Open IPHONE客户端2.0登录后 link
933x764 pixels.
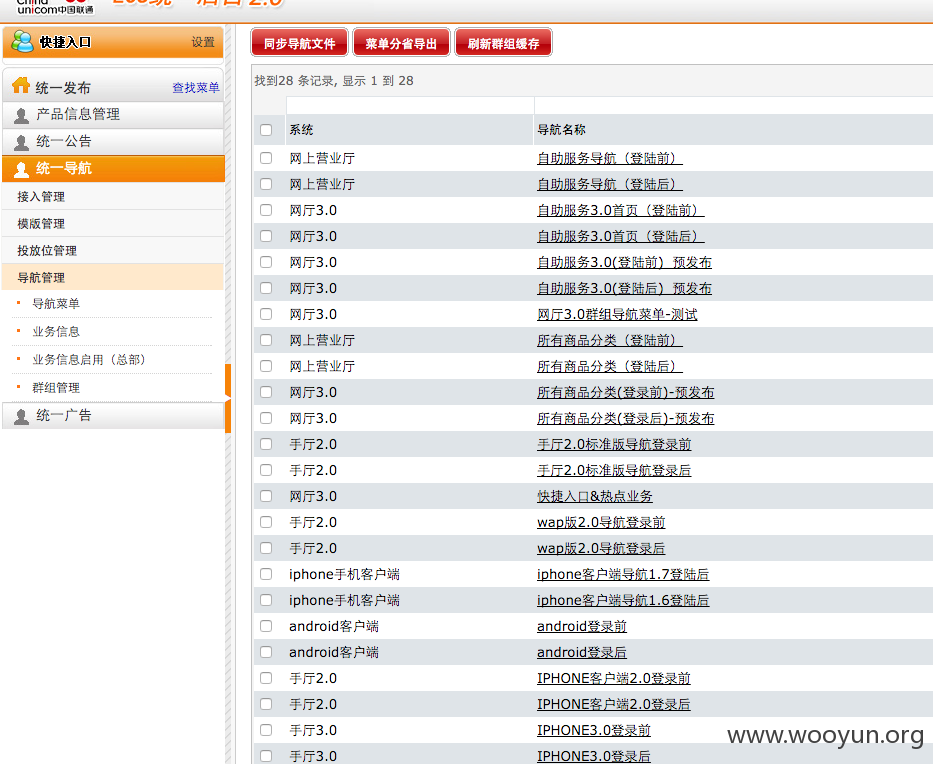click(x=613, y=704)
